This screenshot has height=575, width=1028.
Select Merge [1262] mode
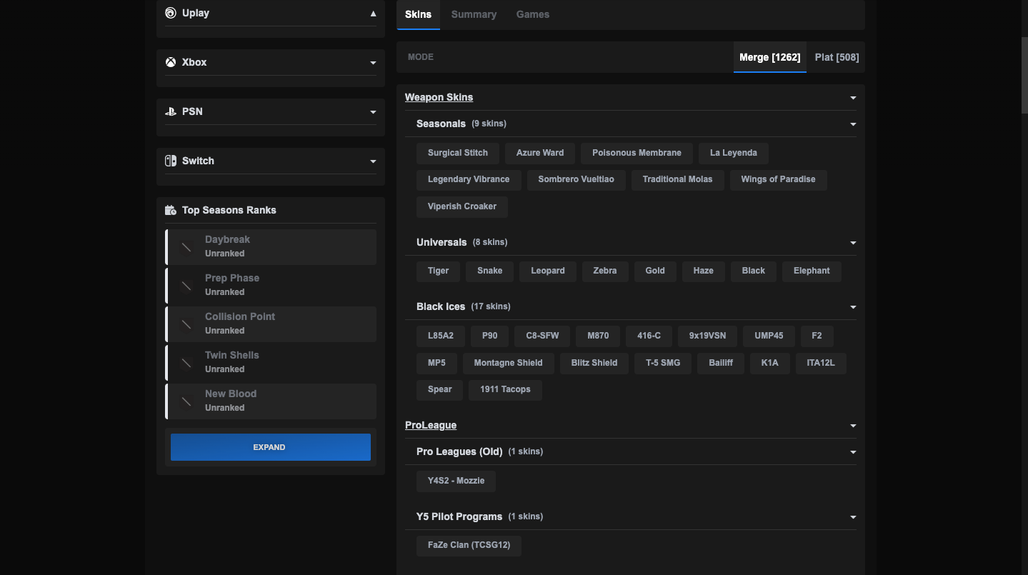[770, 57]
